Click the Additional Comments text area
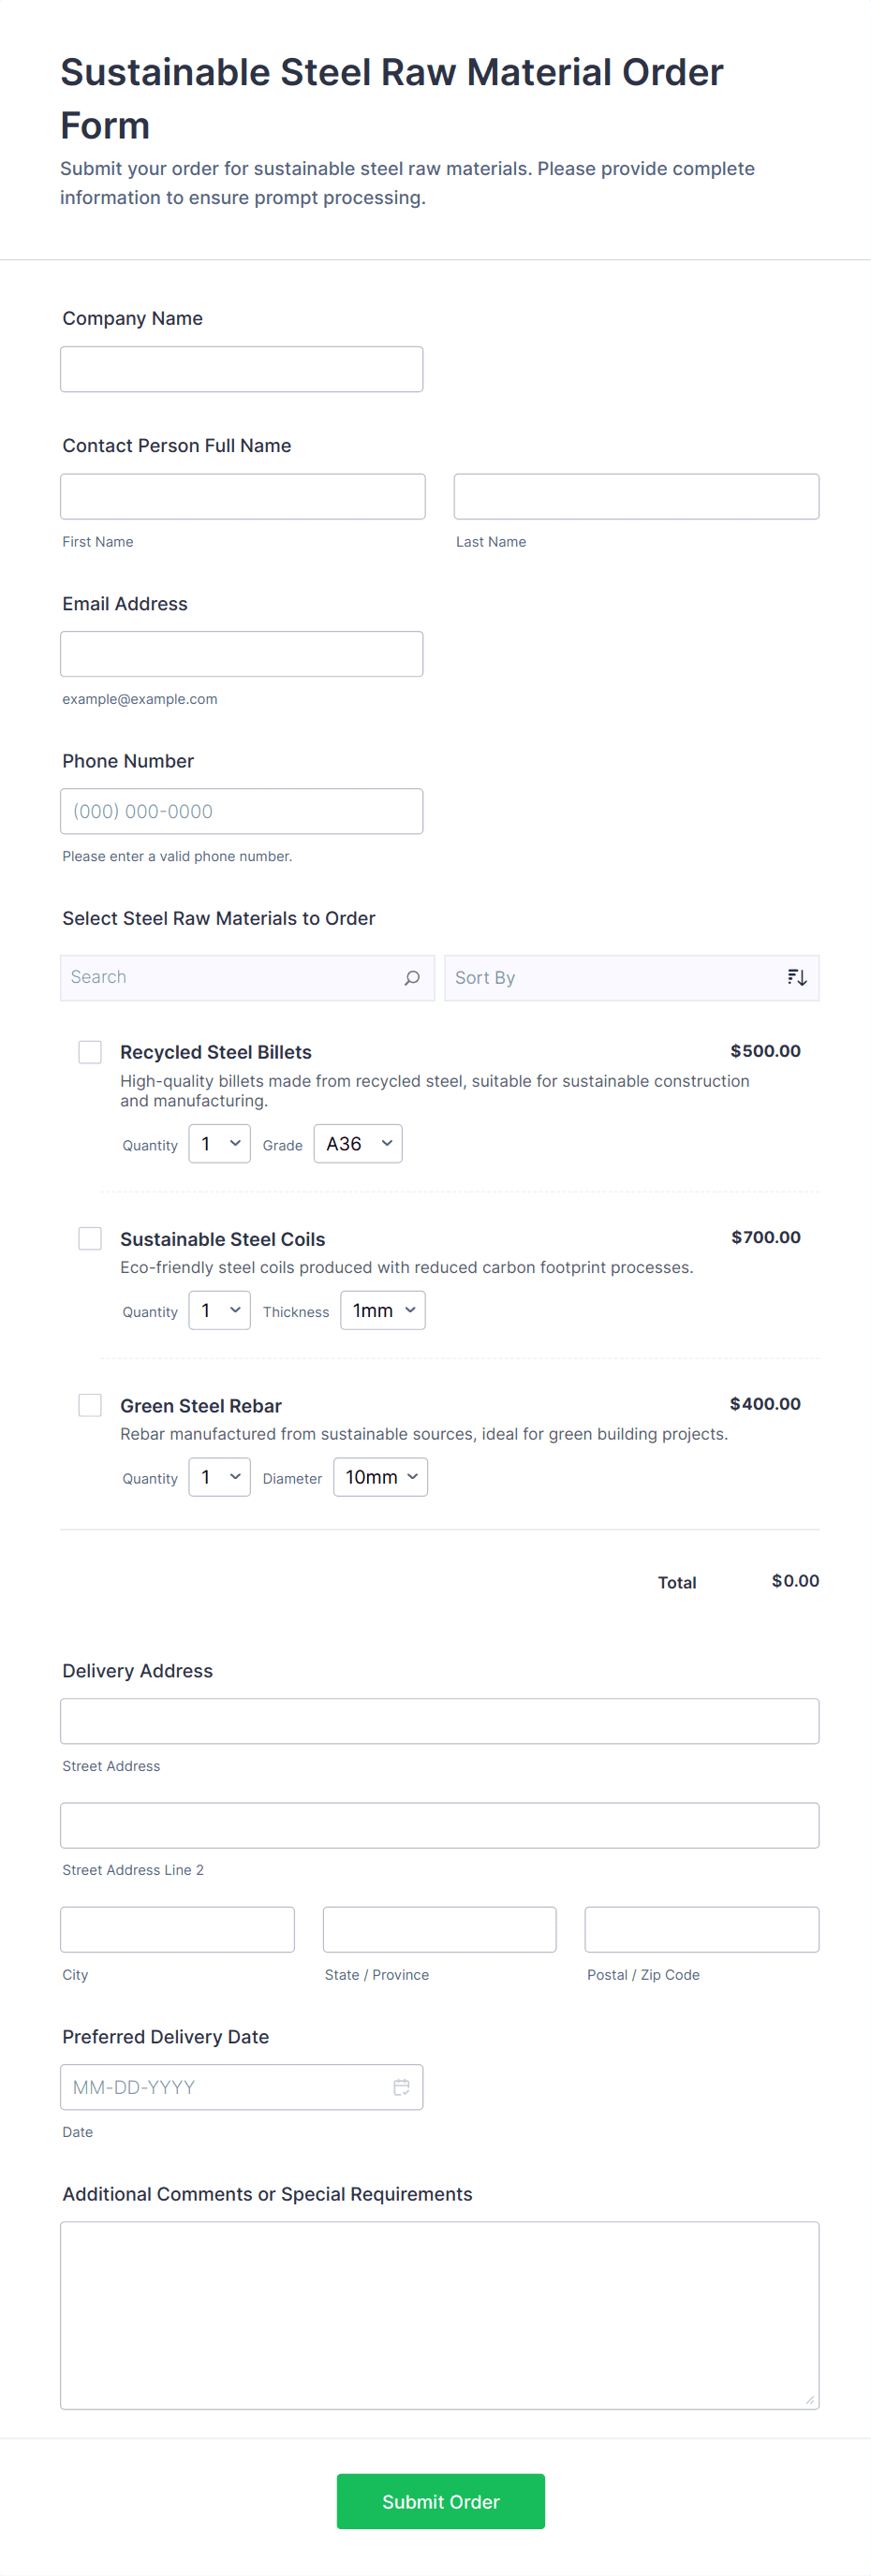This screenshot has width=871, height=2576. [x=439, y=2315]
